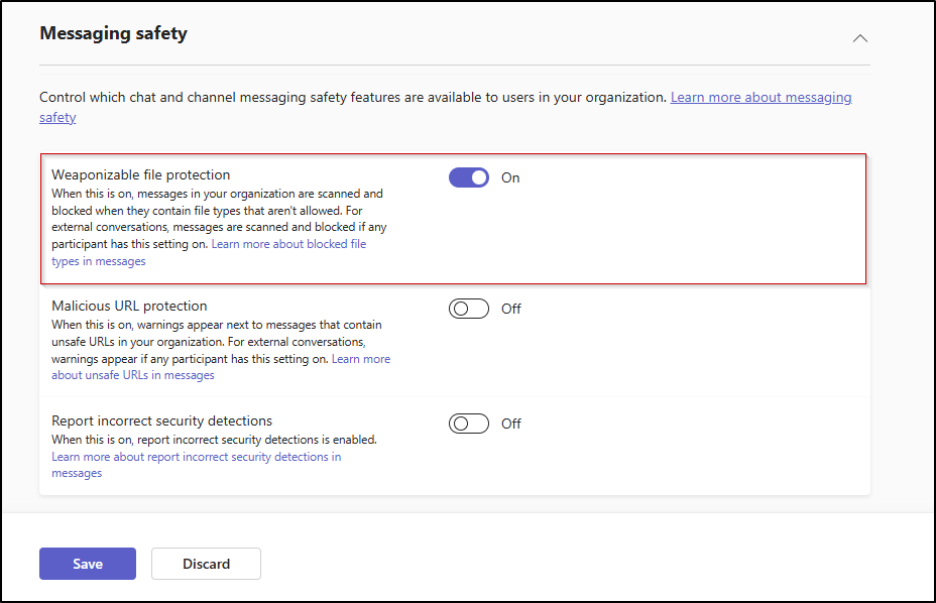This screenshot has width=936, height=603.
Task: Open Learn more about report incorrect security detections
Action: pos(196,456)
